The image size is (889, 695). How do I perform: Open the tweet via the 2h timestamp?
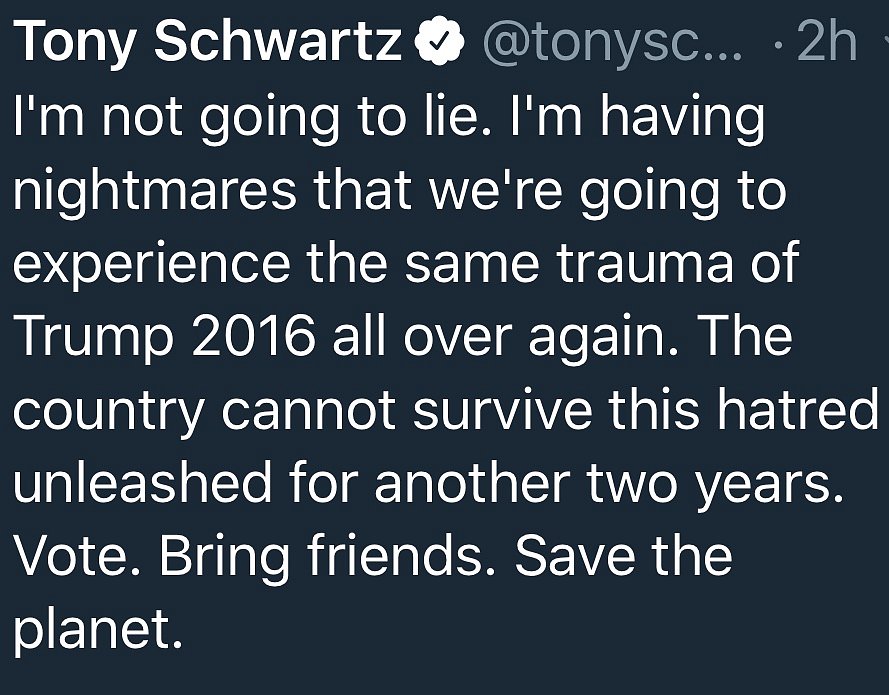point(826,41)
